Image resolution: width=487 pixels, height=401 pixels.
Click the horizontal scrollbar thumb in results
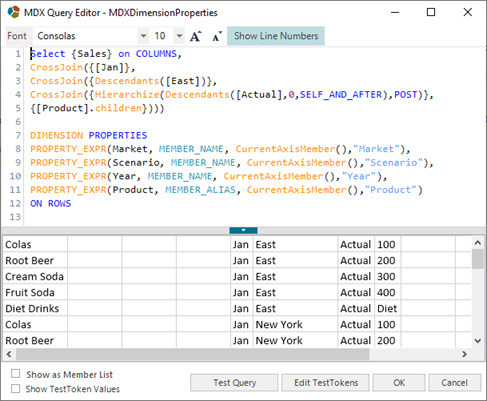pyautogui.click(x=193, y=354)
